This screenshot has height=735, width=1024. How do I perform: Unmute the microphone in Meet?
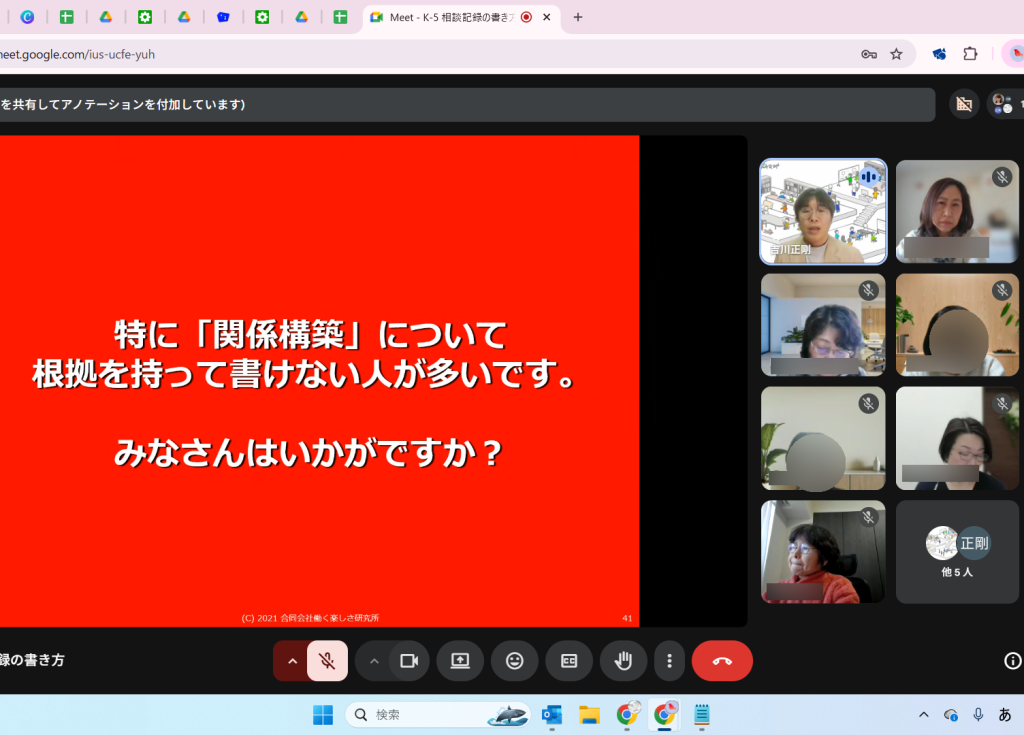pos(327,661)
